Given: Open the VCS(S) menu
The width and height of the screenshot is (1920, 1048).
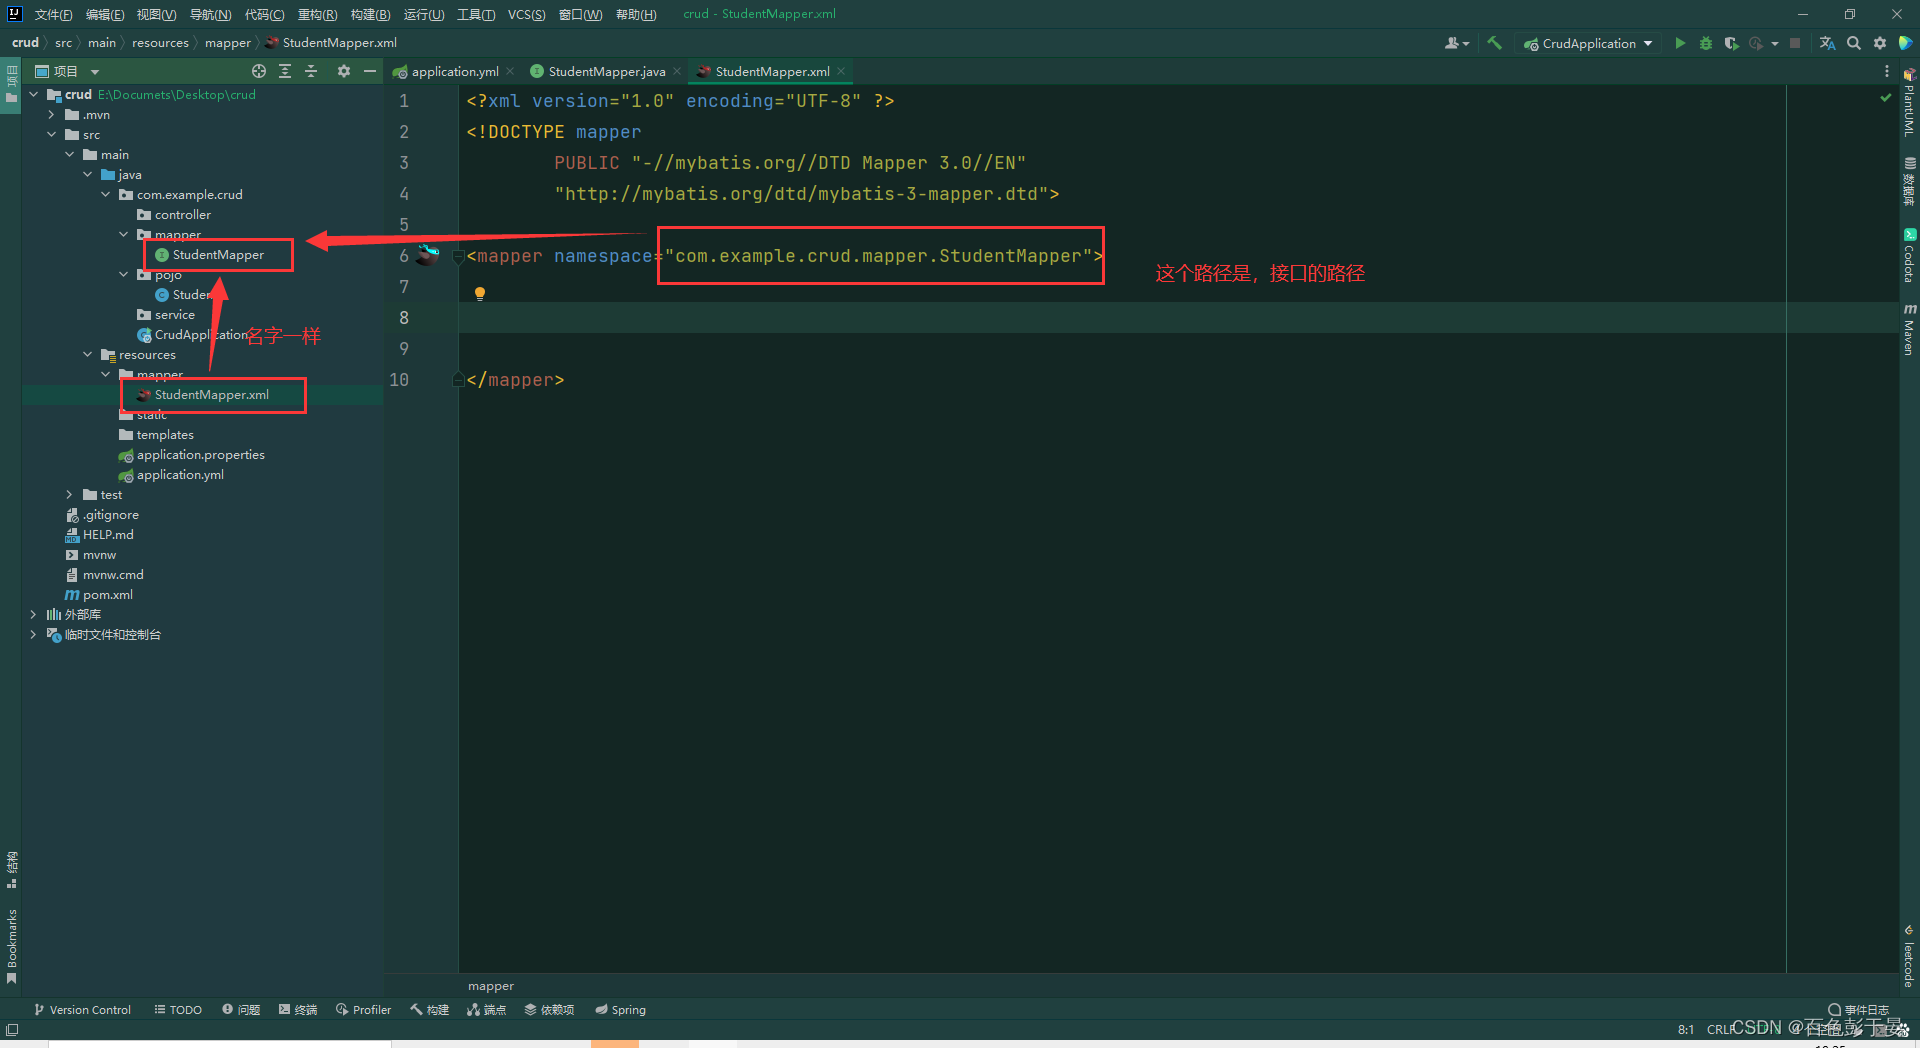Looking at the screenshot, I should click(x=526, y=14).
